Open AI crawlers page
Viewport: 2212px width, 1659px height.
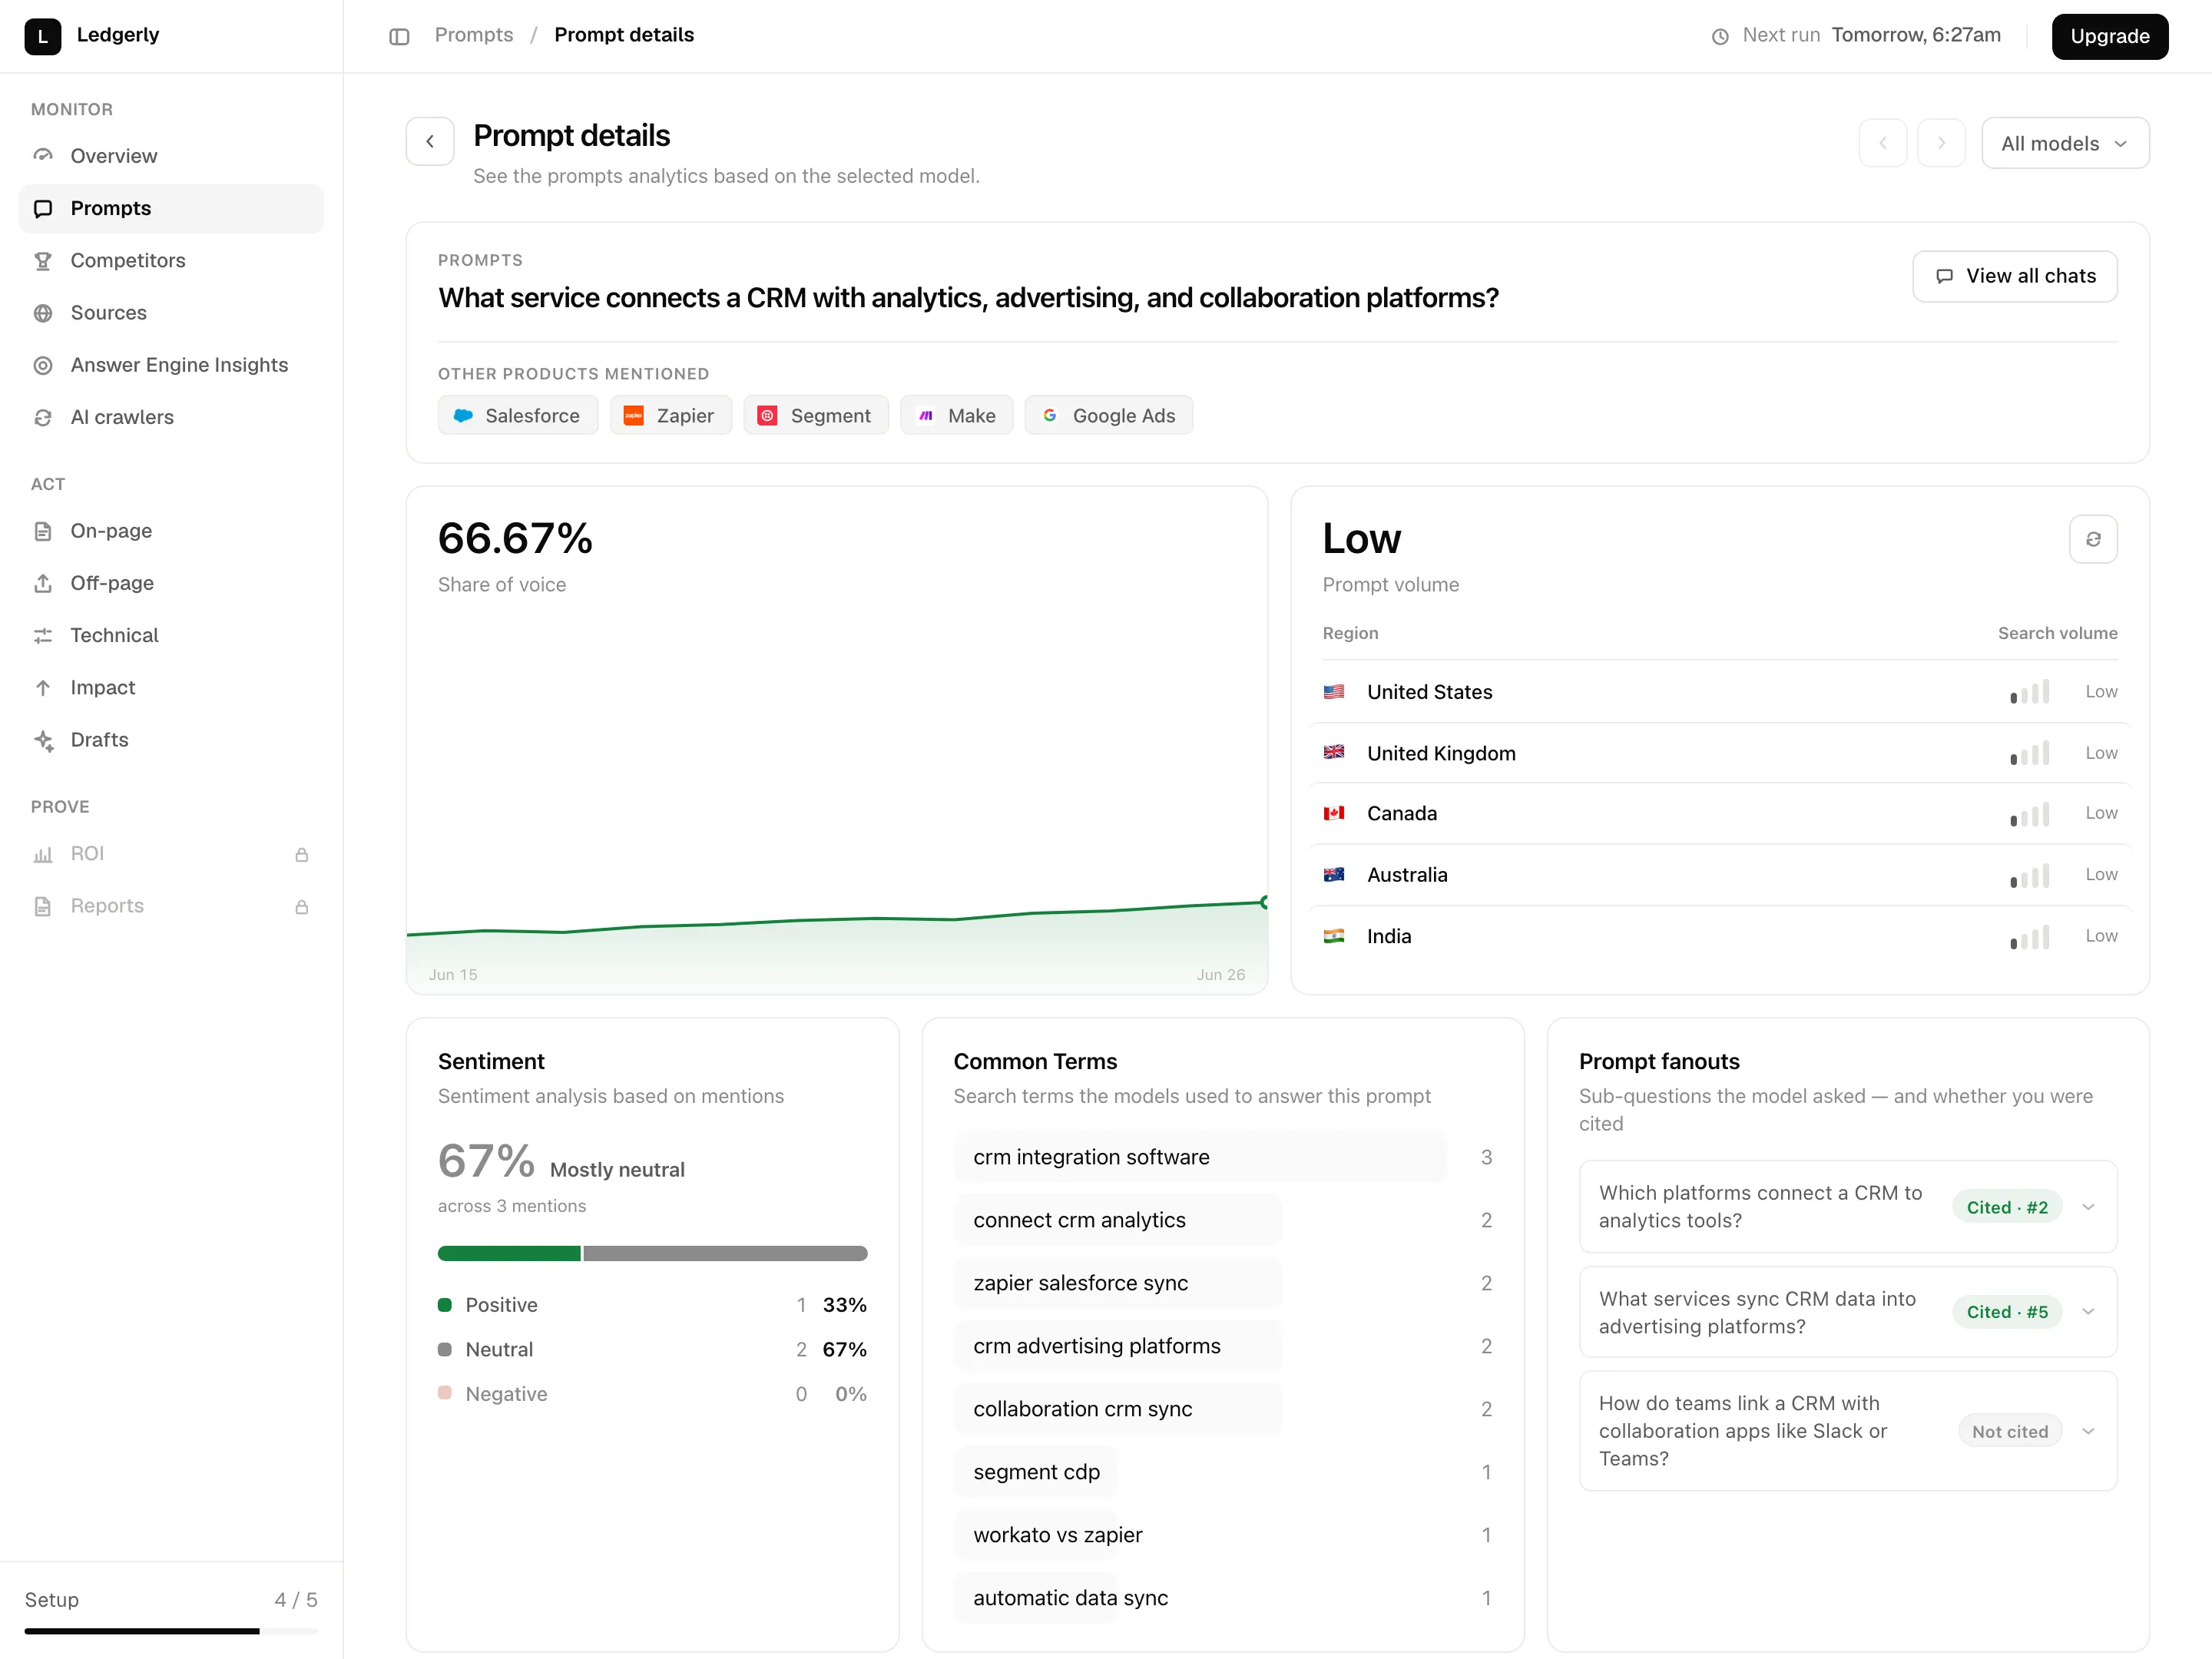click(171, 417)
